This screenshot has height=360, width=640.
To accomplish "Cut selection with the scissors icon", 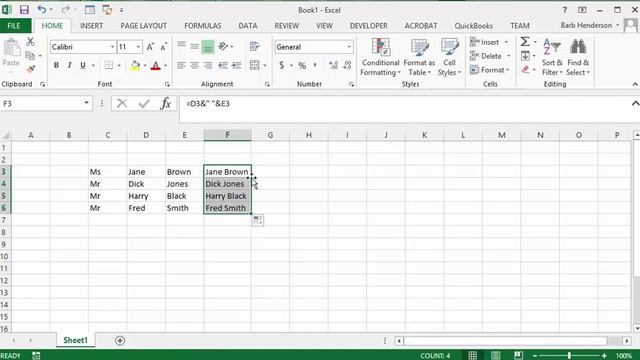I will pyautogui.click(x=30, y=42).
